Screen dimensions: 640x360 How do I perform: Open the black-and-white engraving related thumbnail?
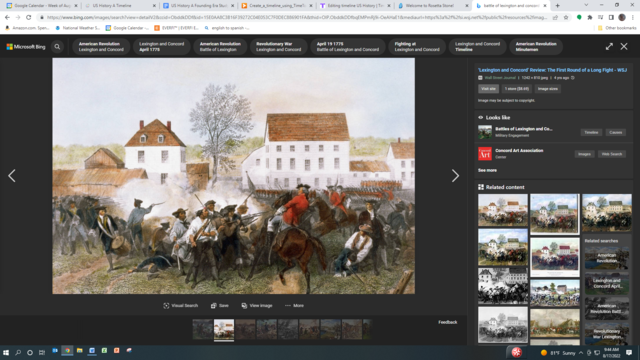pos(502,286)
